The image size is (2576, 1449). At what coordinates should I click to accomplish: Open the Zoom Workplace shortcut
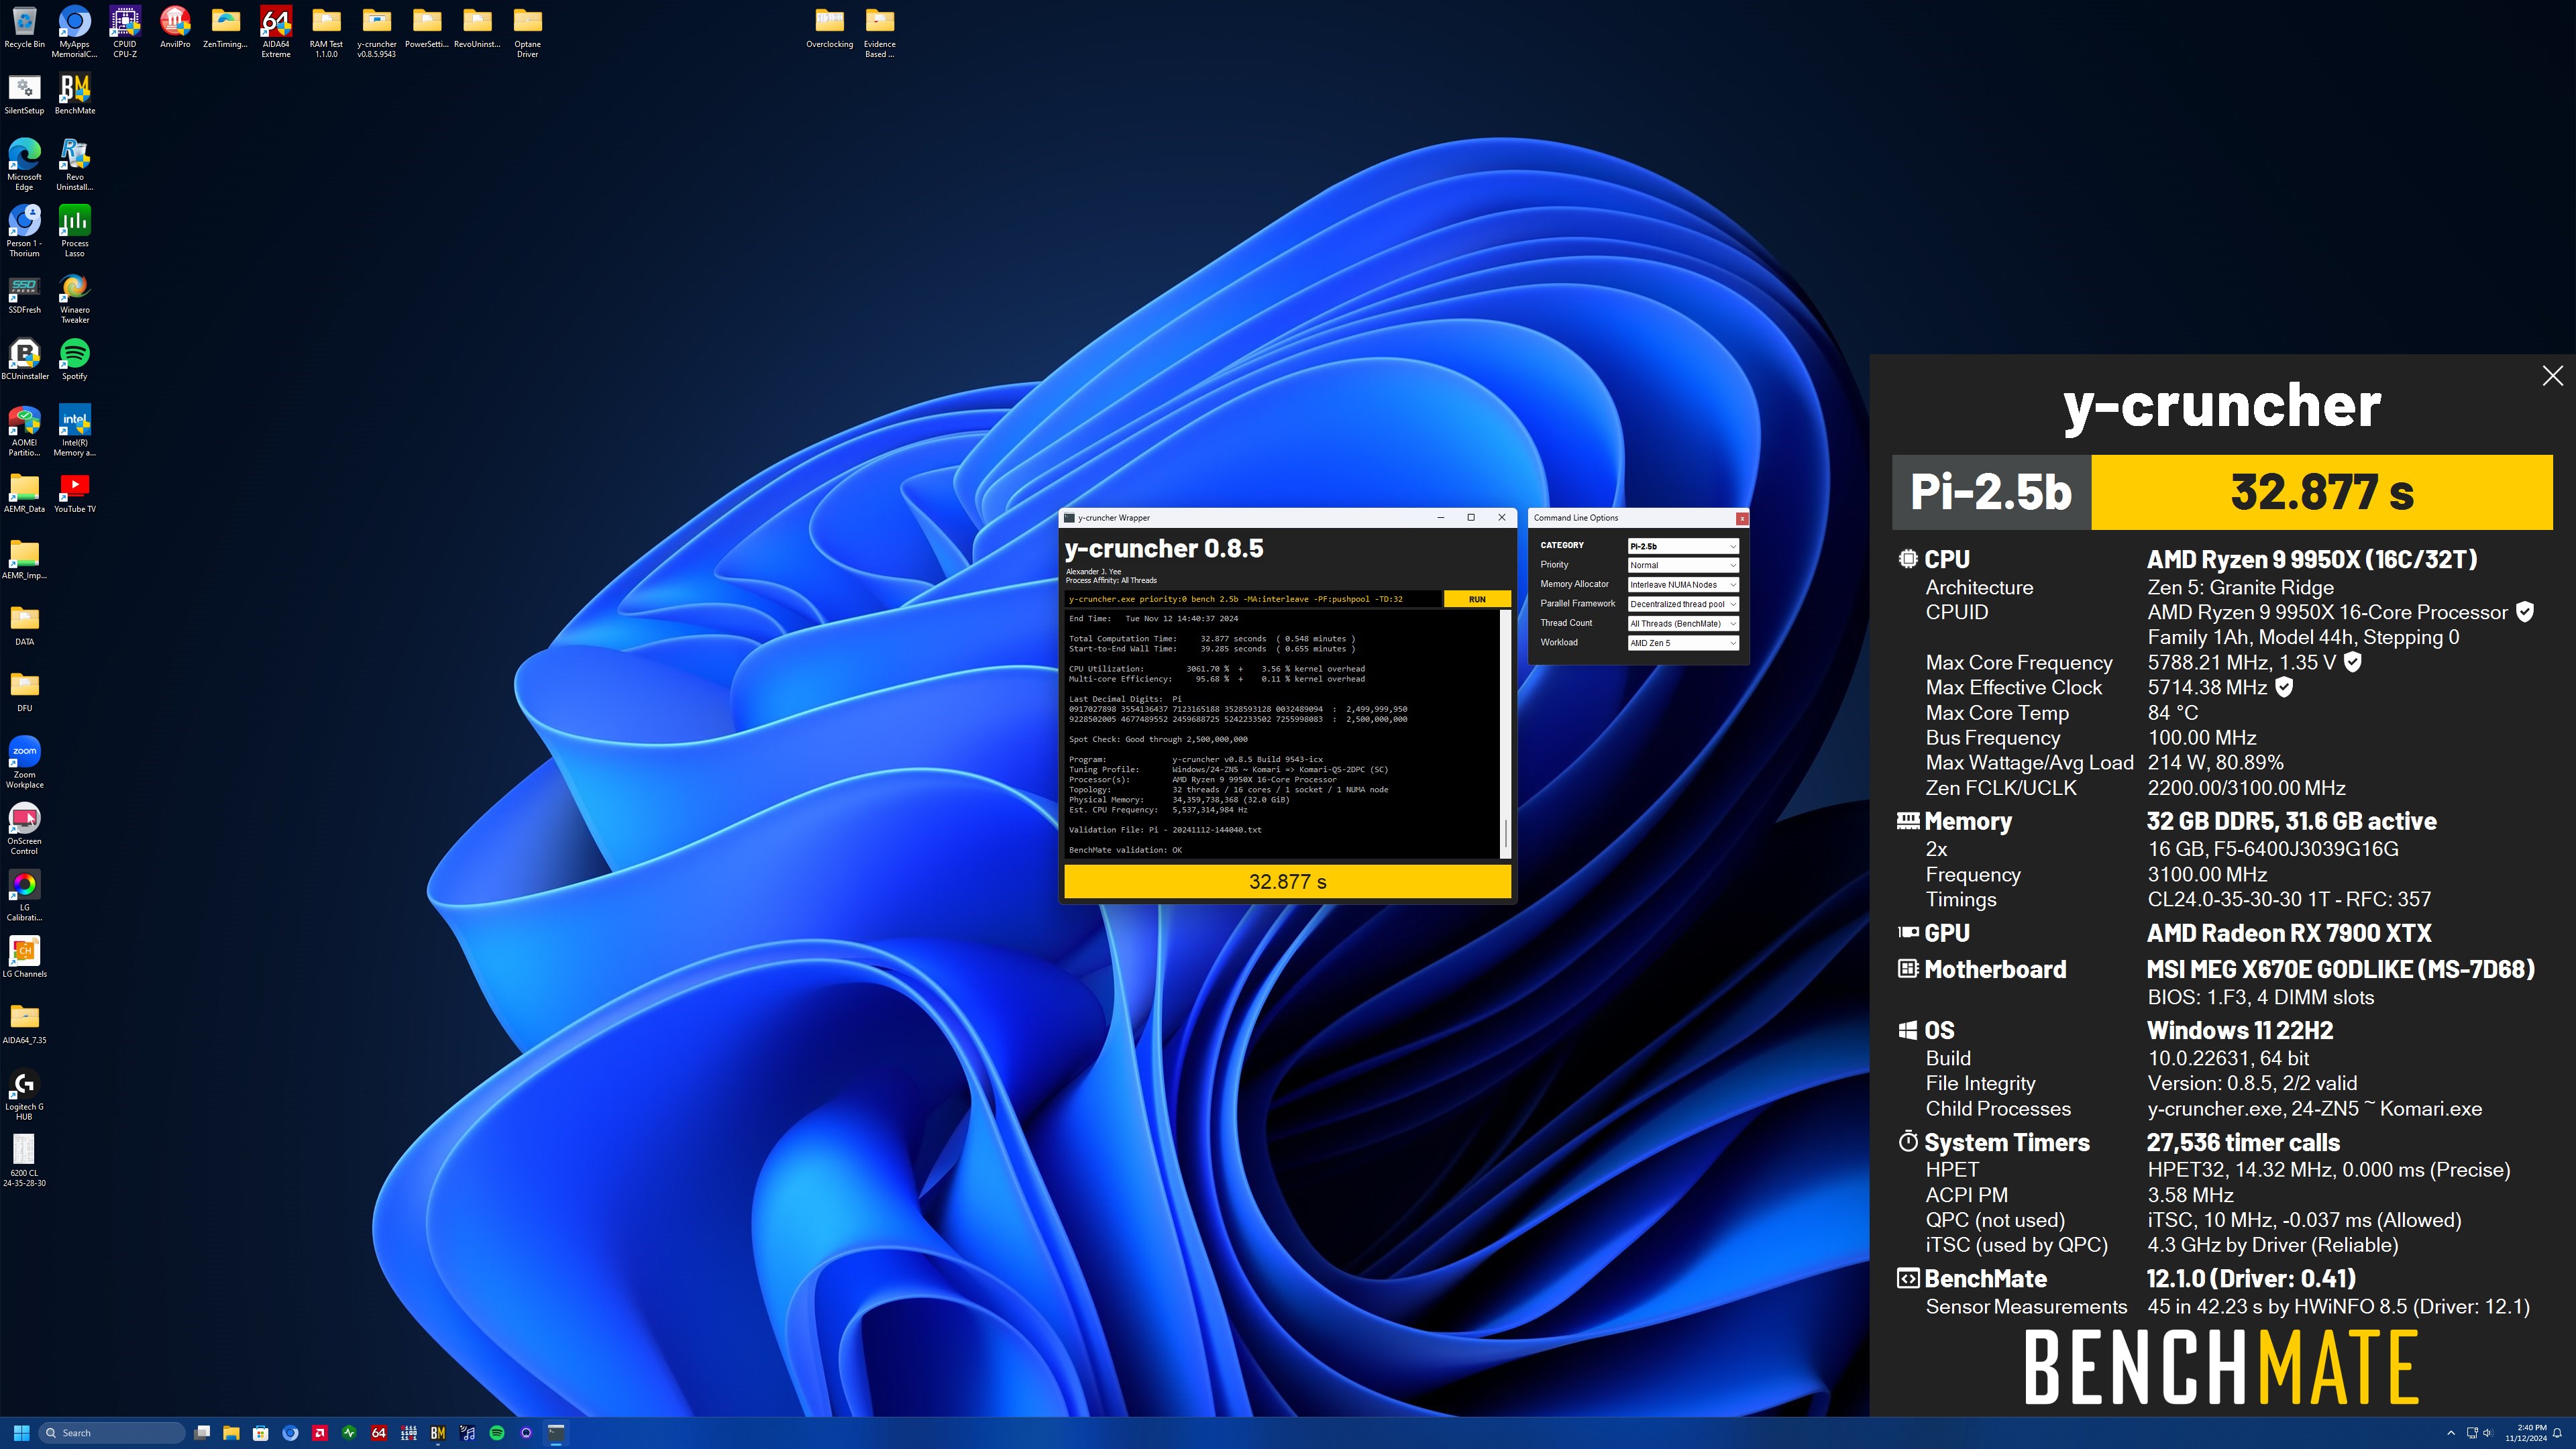24,763
